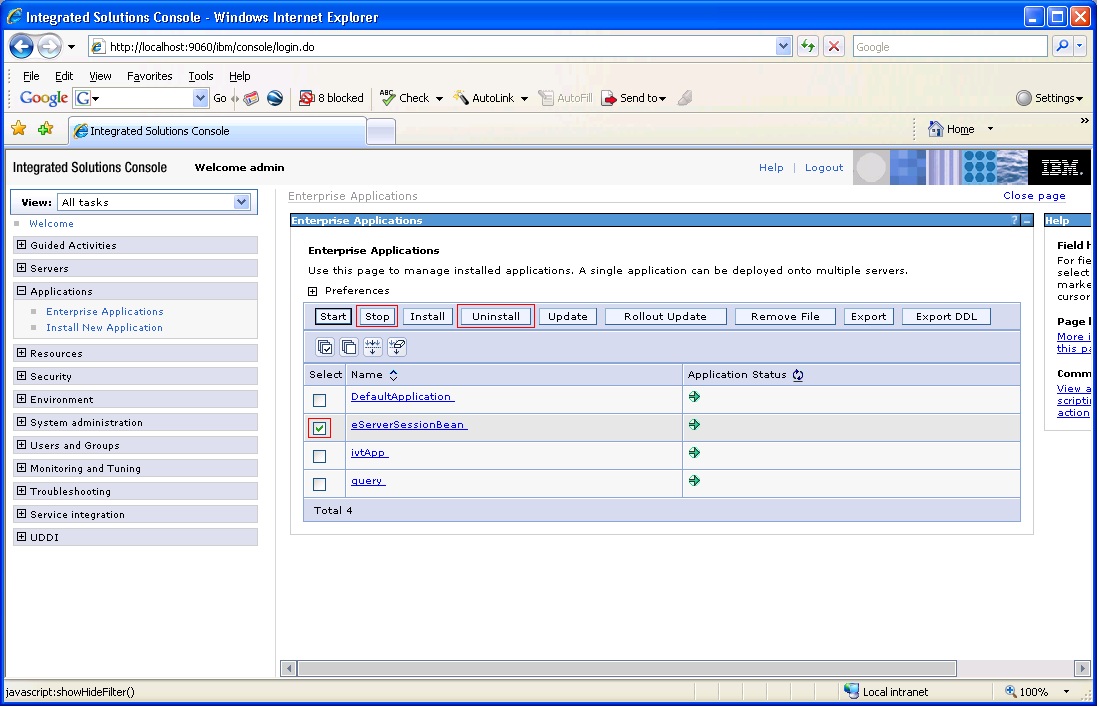The image size is (1099, 708).
Task: Click the Home house icon
Action: (935, 129)
